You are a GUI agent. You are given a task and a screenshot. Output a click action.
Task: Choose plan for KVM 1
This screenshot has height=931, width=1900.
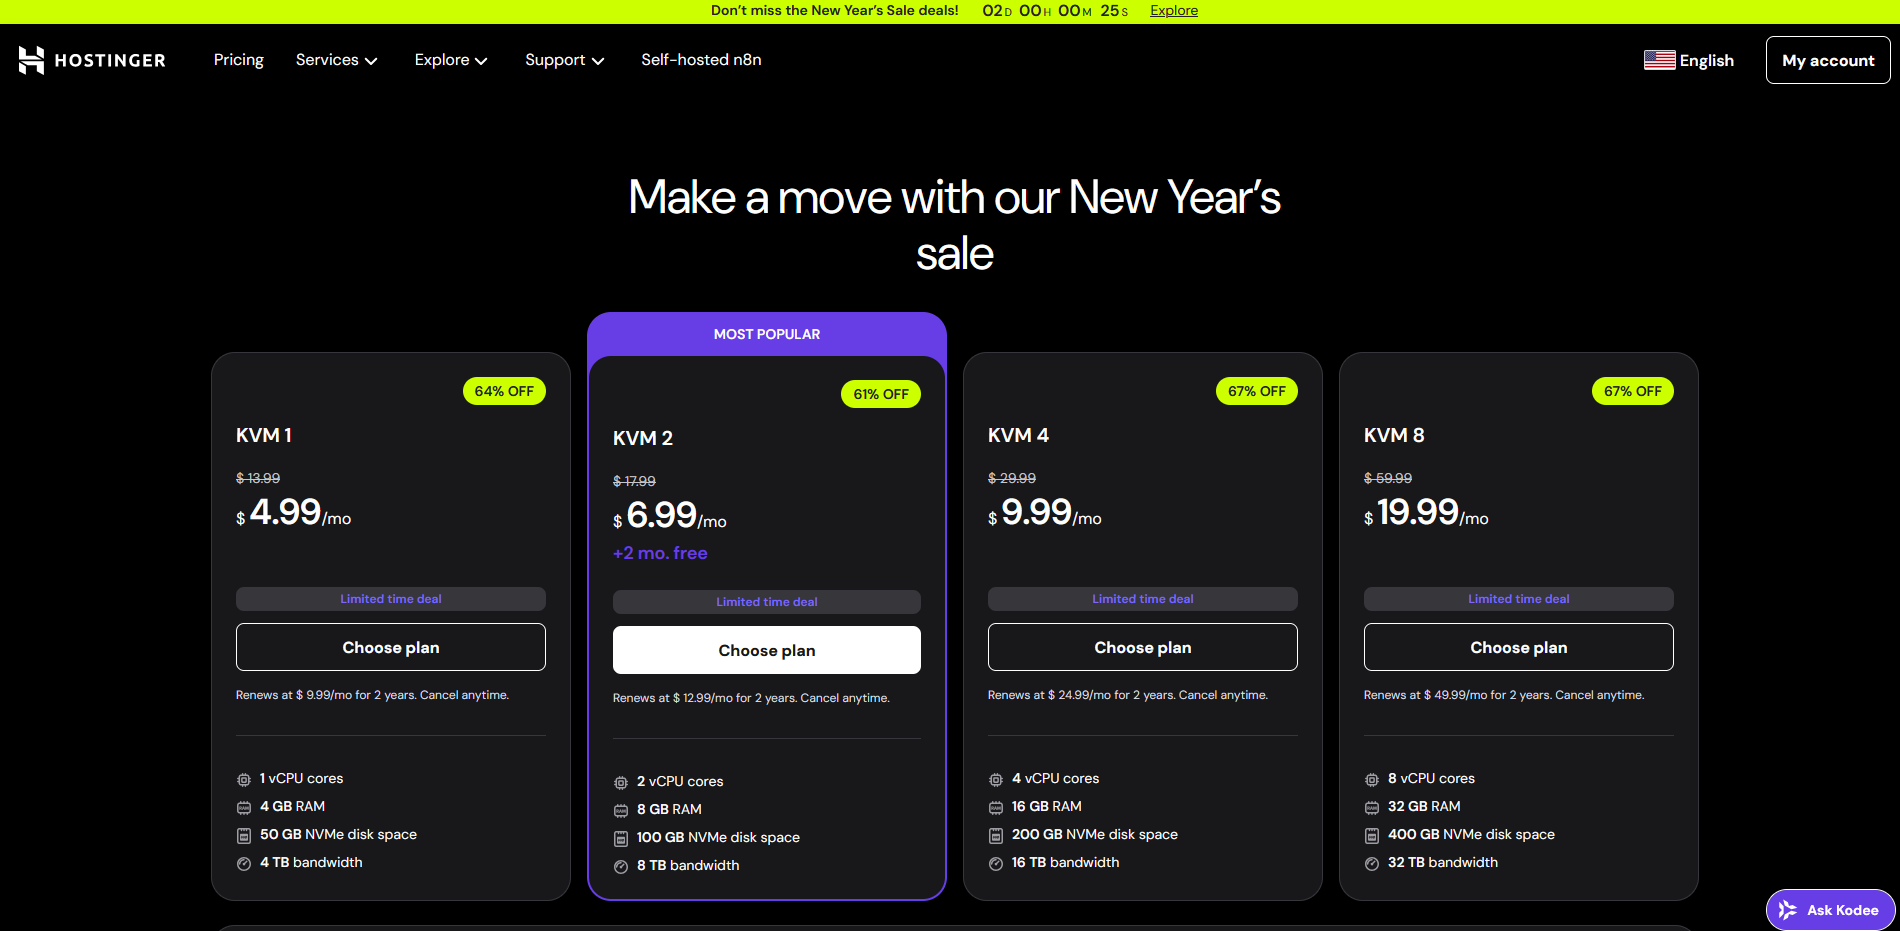[391, 647]
